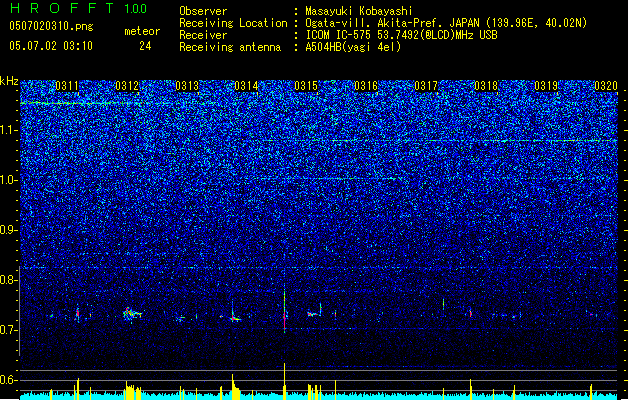Click the date stamp 05.07.02 03:10
The width and height of the screenshot is (629, 400).
point(51,46)
